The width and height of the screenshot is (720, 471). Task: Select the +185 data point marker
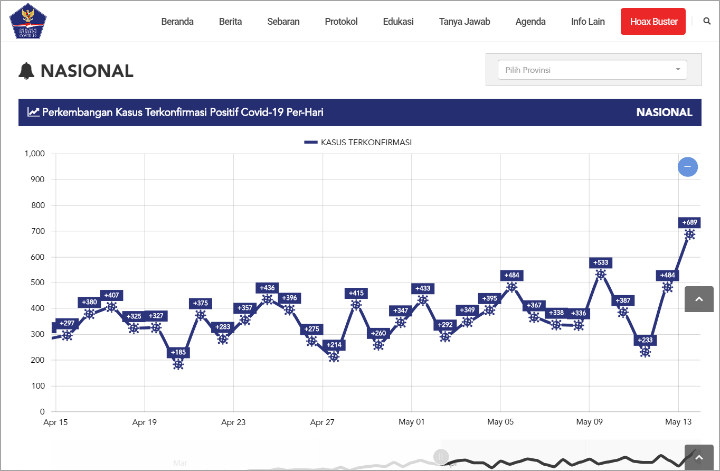coord(178,364)
